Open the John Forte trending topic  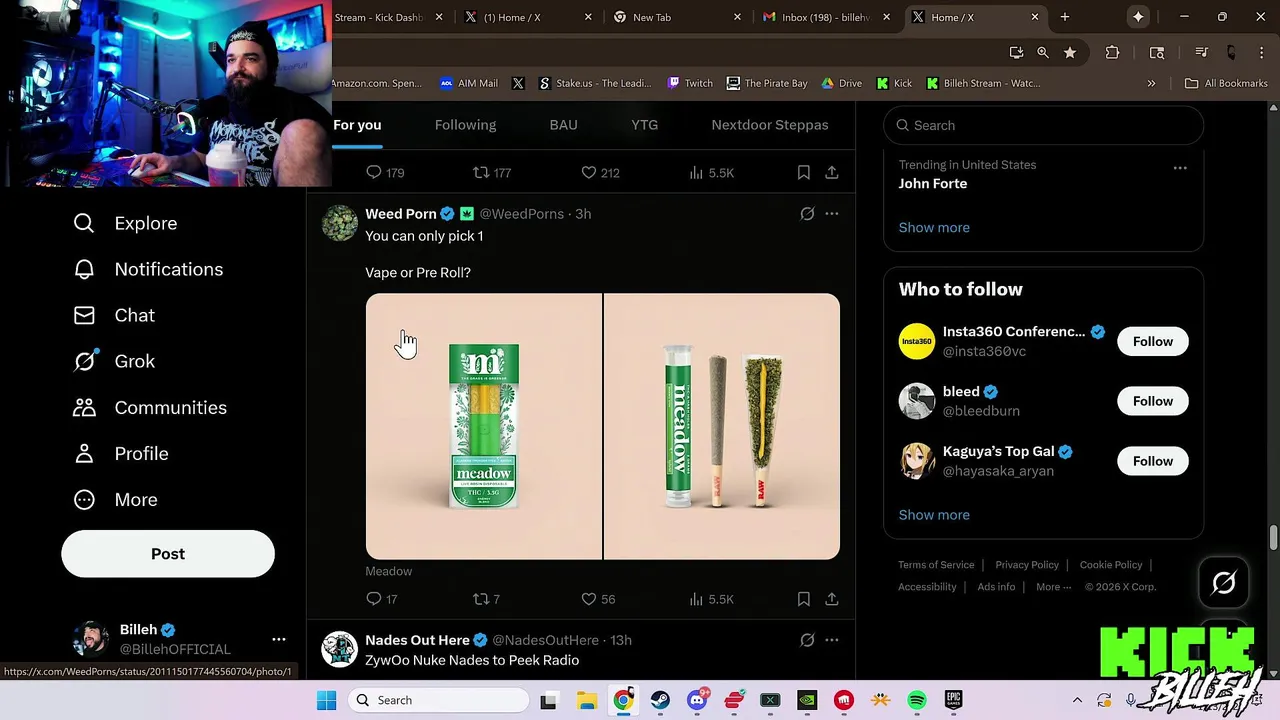coord(933,184)
